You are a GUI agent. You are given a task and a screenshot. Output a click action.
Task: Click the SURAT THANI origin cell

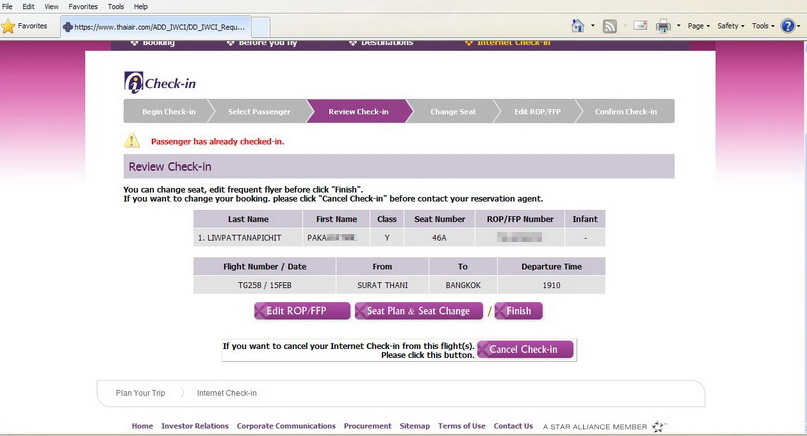tap(382, 285)
